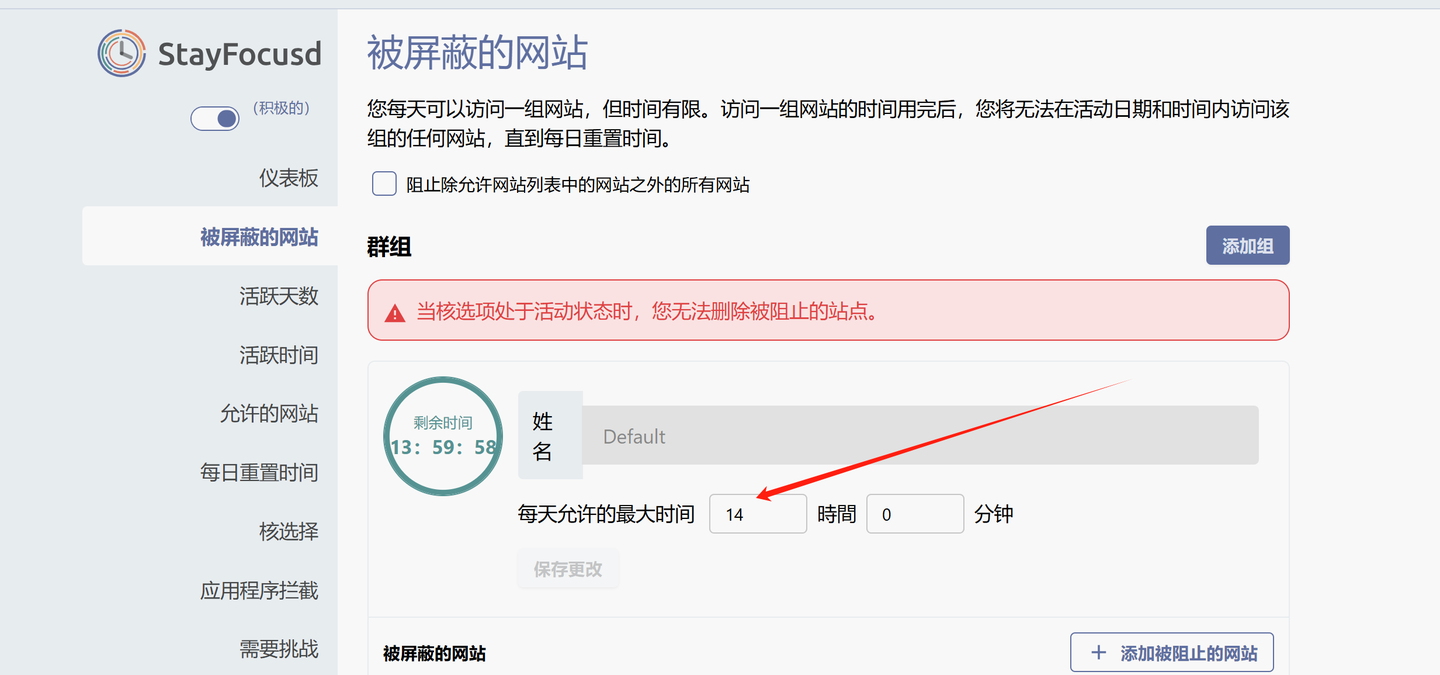Click the StayFocusd clock logo icon
The height and width of the screenshot is (675, 1440).
click(x=122, y=53)
